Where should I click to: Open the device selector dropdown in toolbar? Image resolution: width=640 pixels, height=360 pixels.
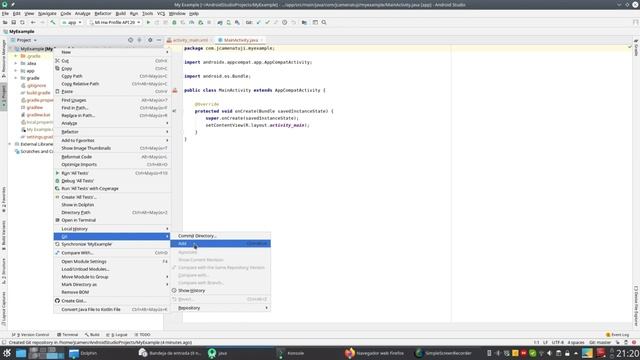[x=115, y=22]
